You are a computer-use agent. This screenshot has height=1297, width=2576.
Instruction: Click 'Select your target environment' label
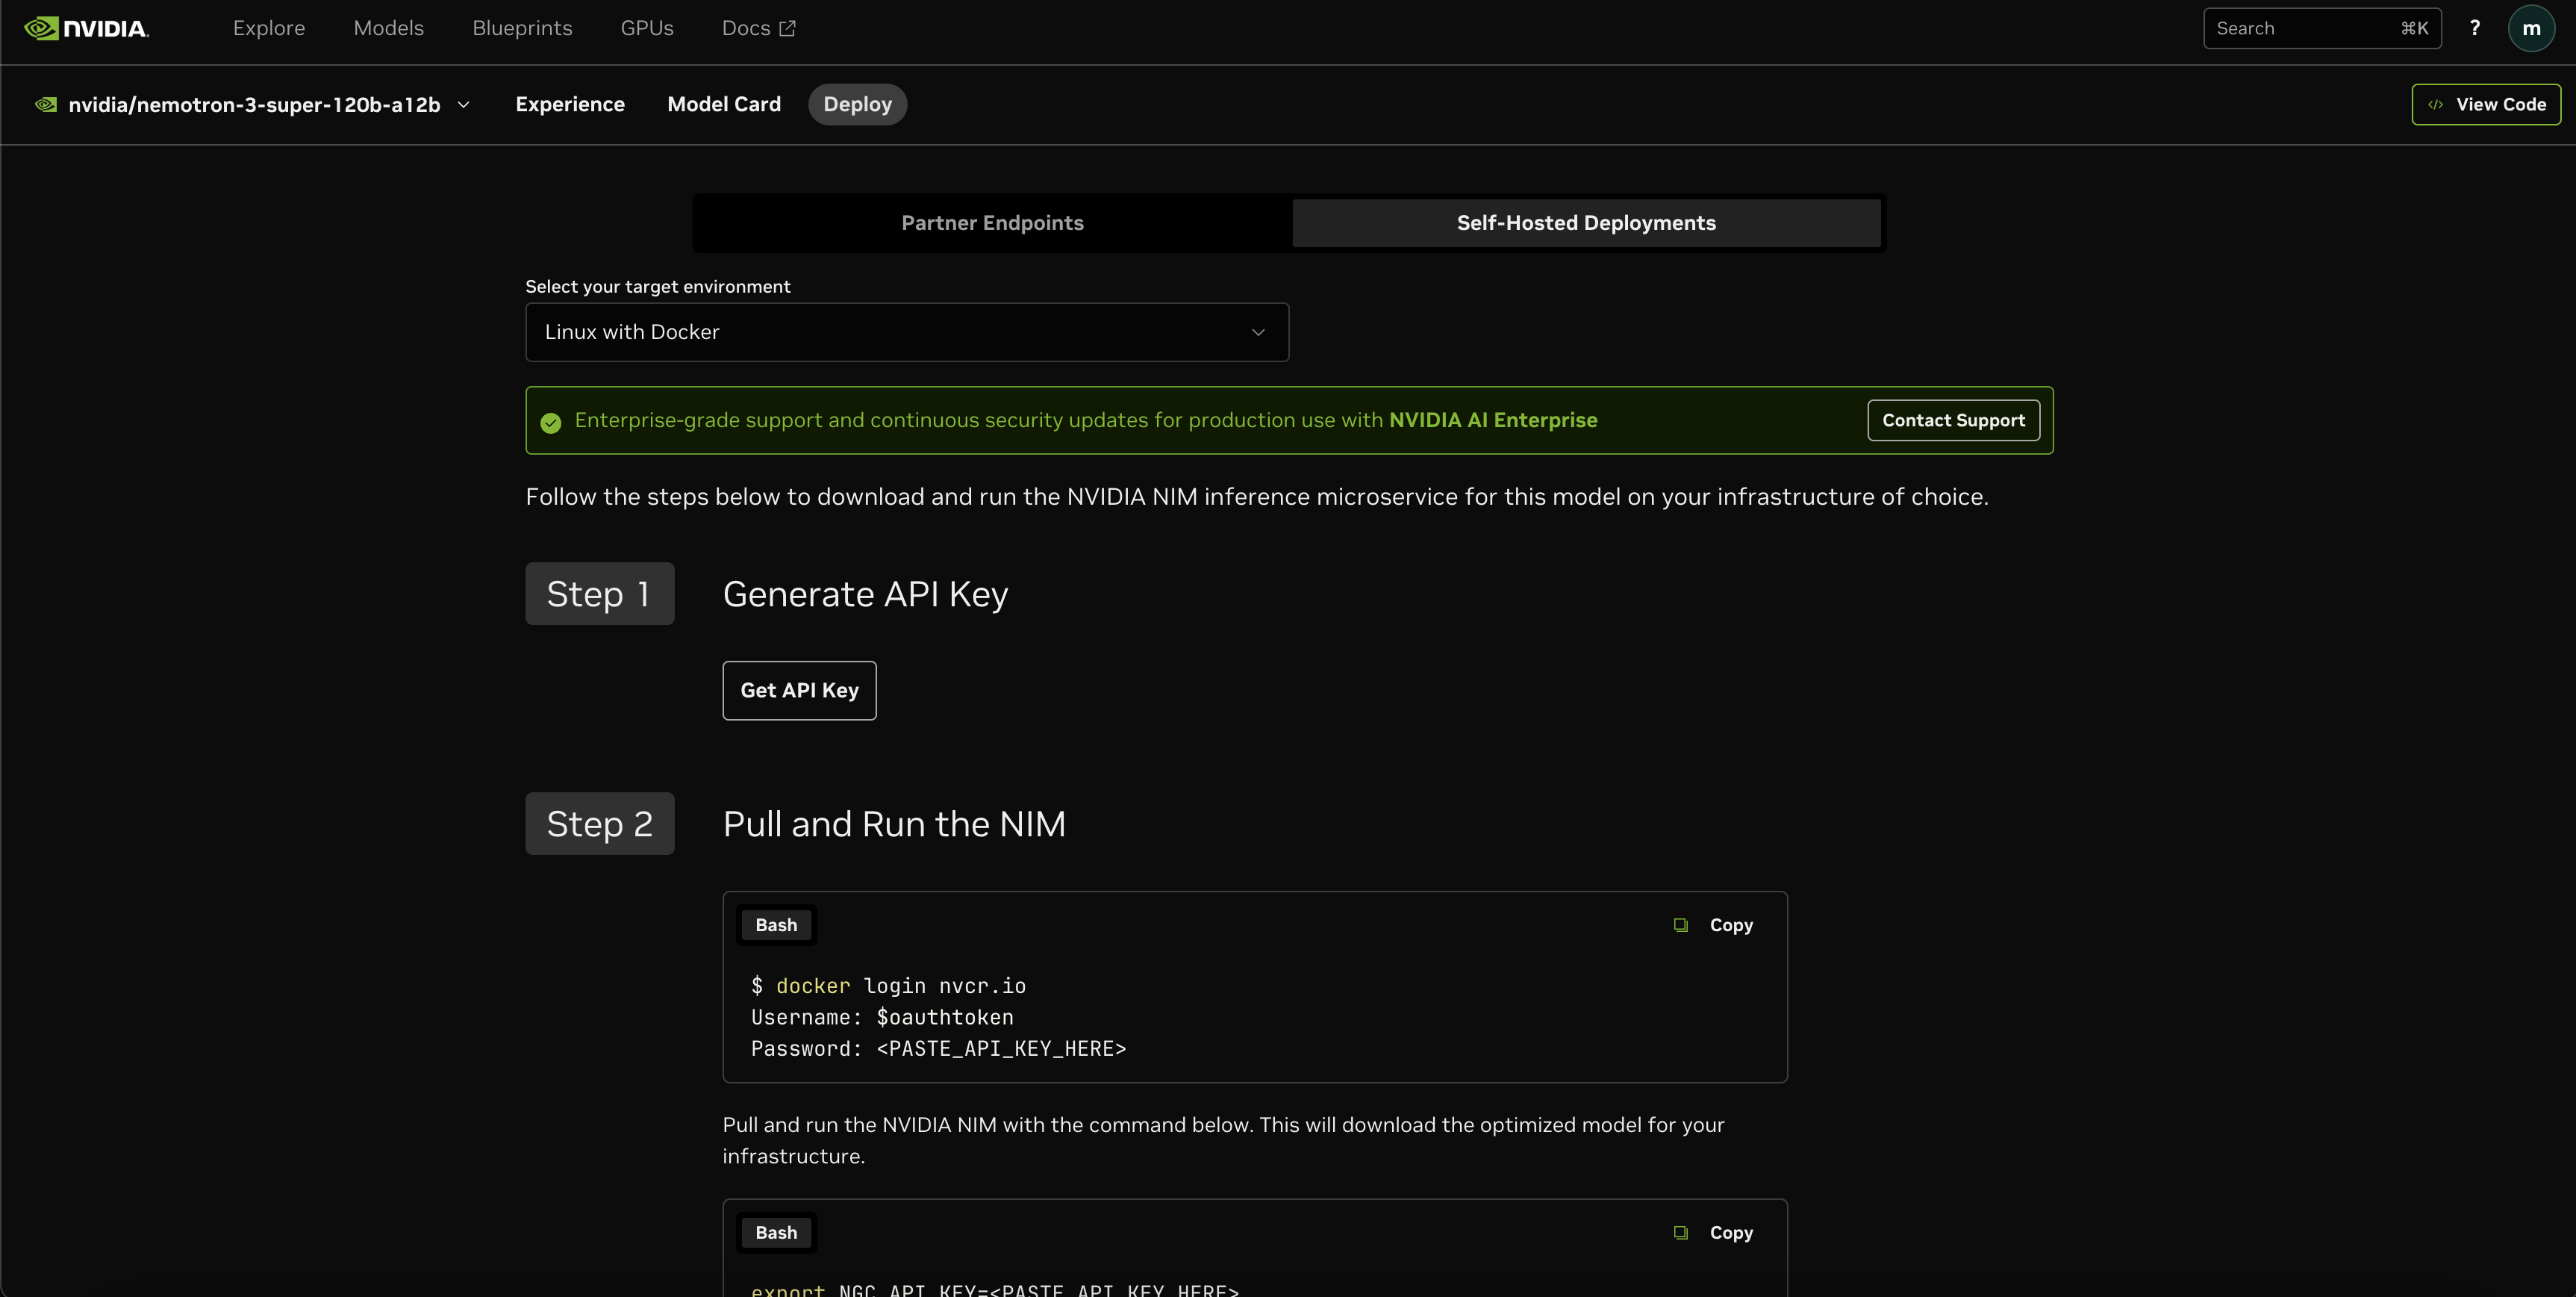[x=658, y=287]
